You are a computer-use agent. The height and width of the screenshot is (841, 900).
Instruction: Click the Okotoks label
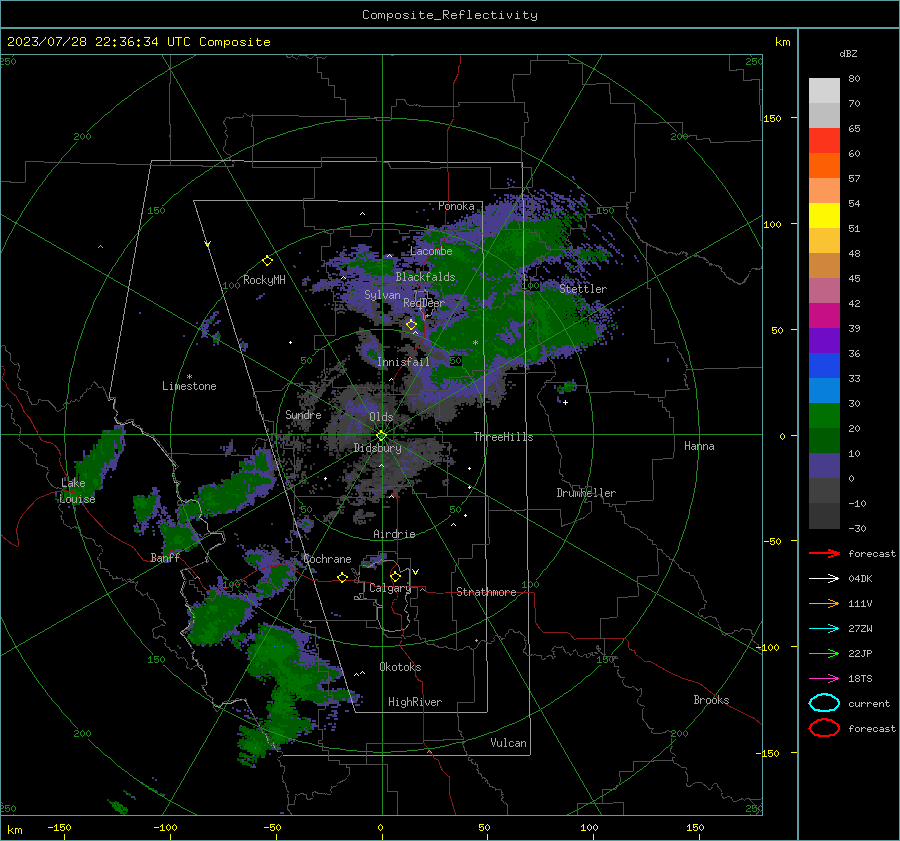point(400,667)
